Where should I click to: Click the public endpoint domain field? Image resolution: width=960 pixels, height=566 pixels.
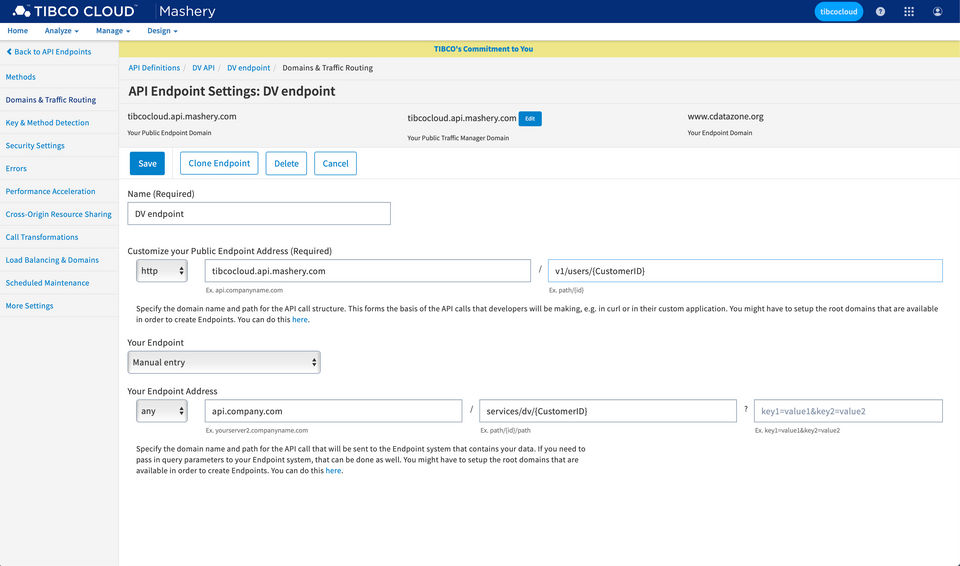tap(367, 271)
